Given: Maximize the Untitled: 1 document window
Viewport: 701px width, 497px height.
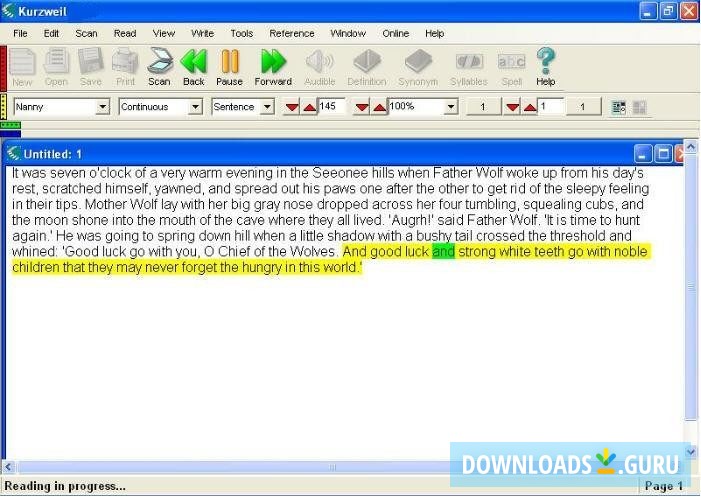Looking at the screenshot, I should (x=663, y=154).
